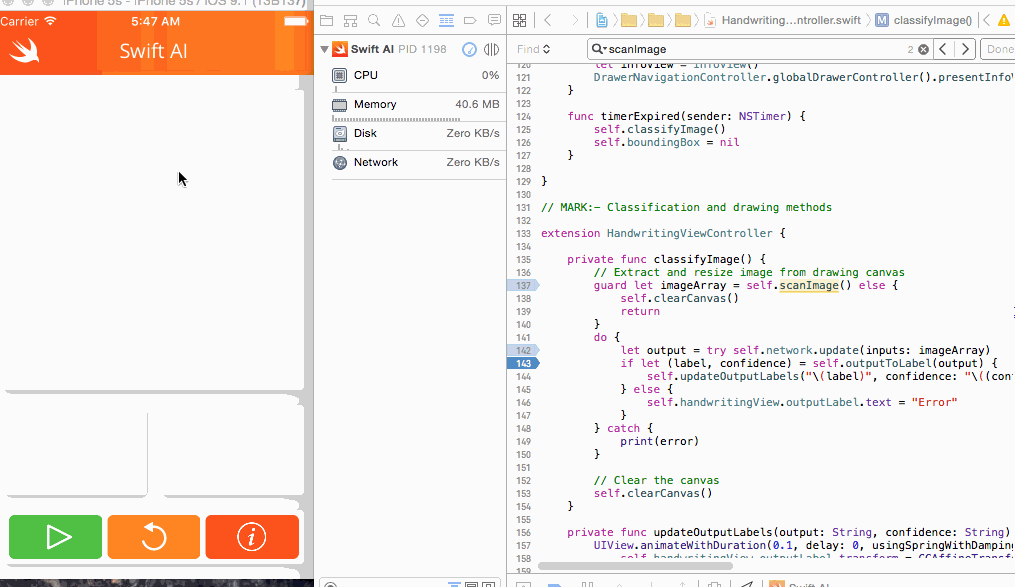This screenshot has height=587, width=1015.
Task: Click "print(error)" on line 149
Action: tap(660, 441)
